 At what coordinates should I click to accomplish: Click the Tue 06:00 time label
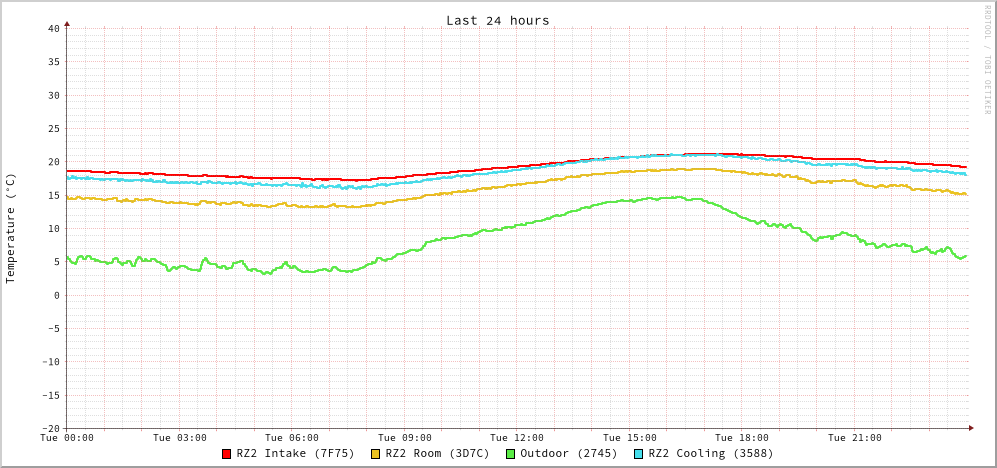pyautogui.click(x=292, y=438)
